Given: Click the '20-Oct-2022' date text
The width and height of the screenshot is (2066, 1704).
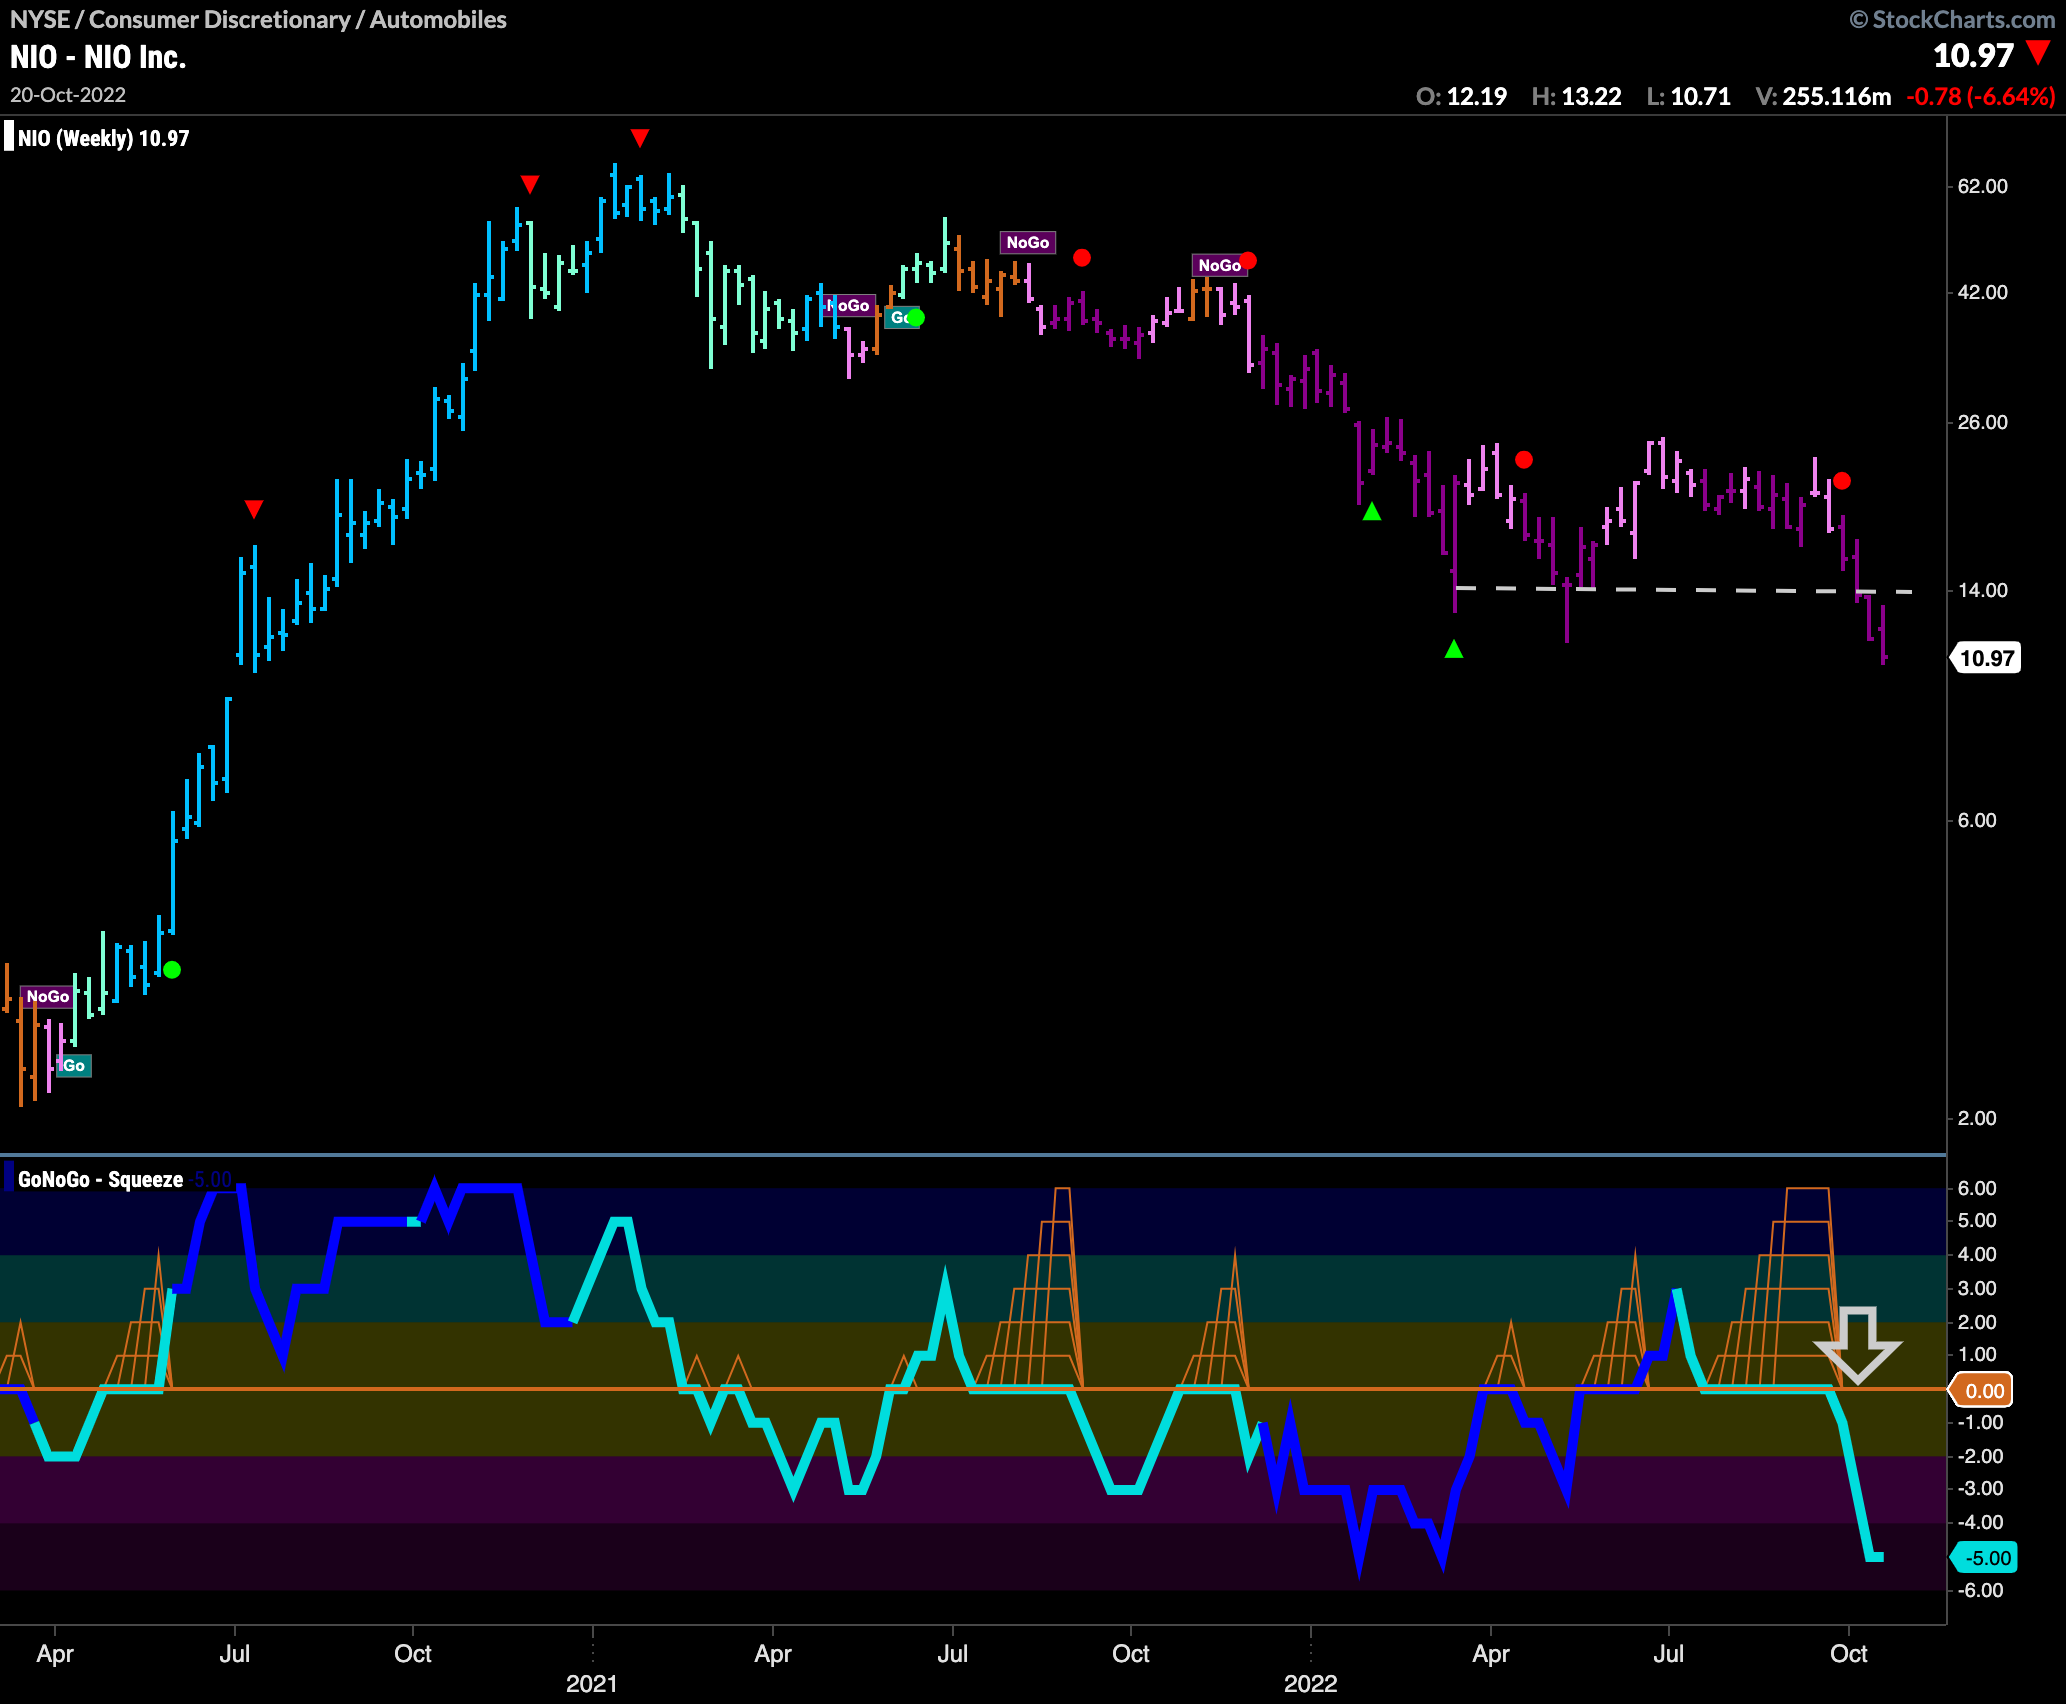Looking at the screenshot, I should pyautogui.click(x=68, y=95).
